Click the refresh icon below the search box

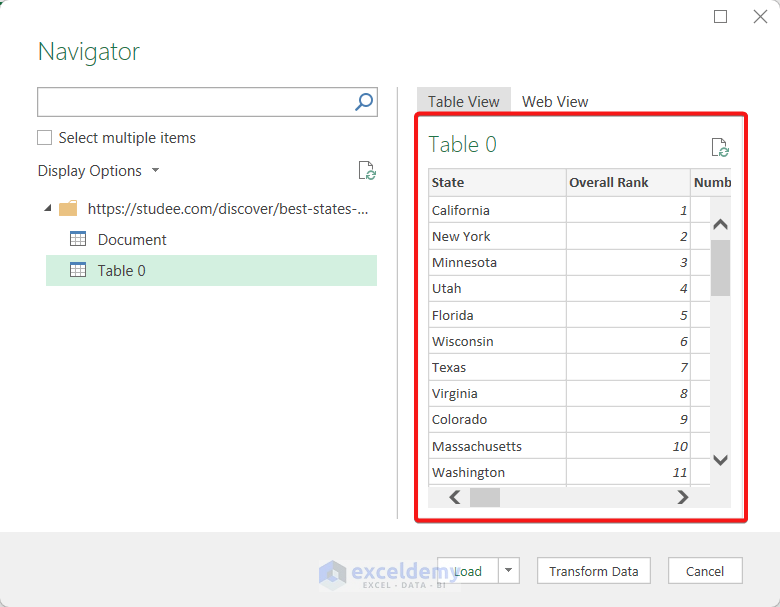[x=367, y=171]
